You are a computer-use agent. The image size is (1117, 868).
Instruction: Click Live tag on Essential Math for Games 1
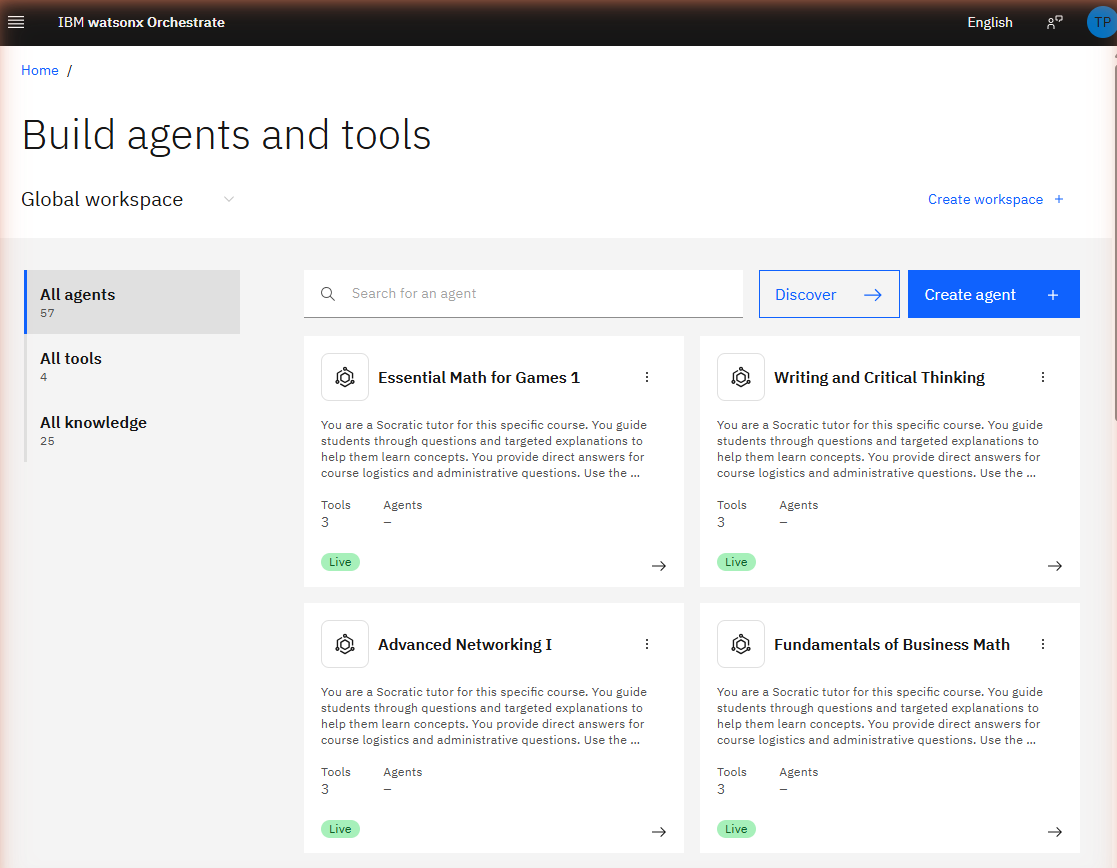click(341, 562)
